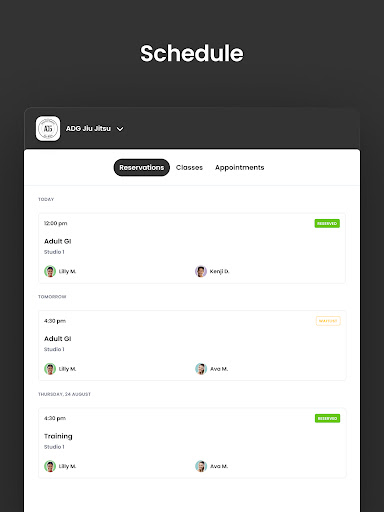Open tomorrow's 4:30 pm Adult GI title
Image resolution: width=384 pixels, height=512 pixels.
pyautogui.click(x=58, y=339)
